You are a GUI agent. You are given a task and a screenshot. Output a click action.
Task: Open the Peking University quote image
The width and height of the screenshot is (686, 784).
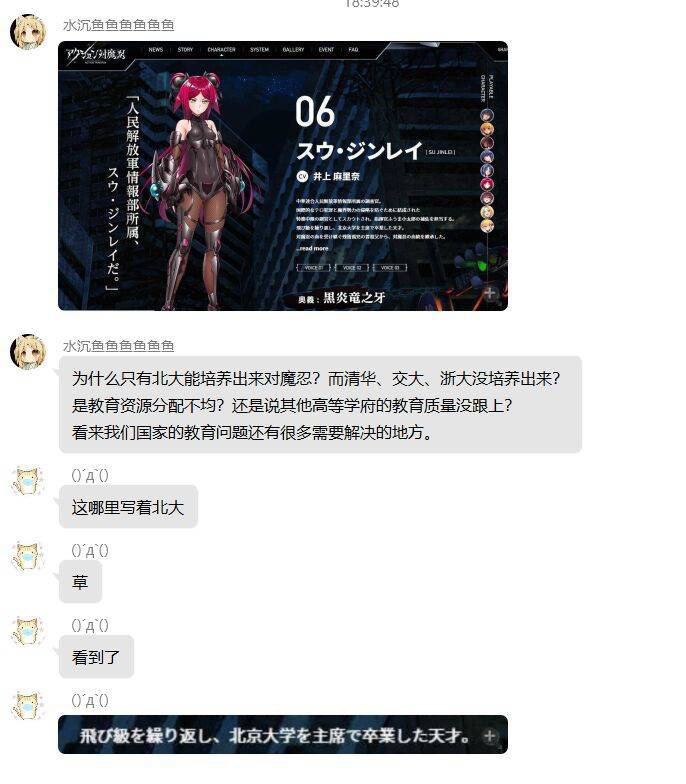[x=282, y=734]
